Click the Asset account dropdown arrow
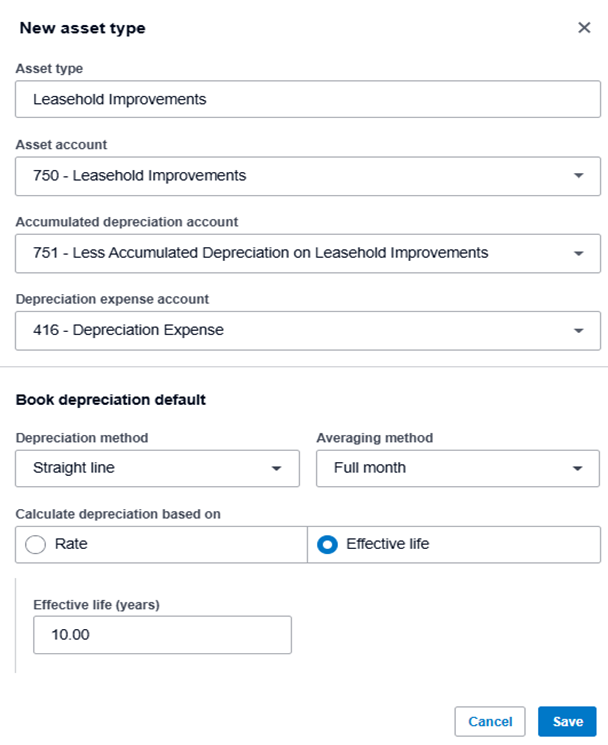Image resolution: width=608 pixels, height=745 pixels. pyautogui.click(x=579, y=176)
